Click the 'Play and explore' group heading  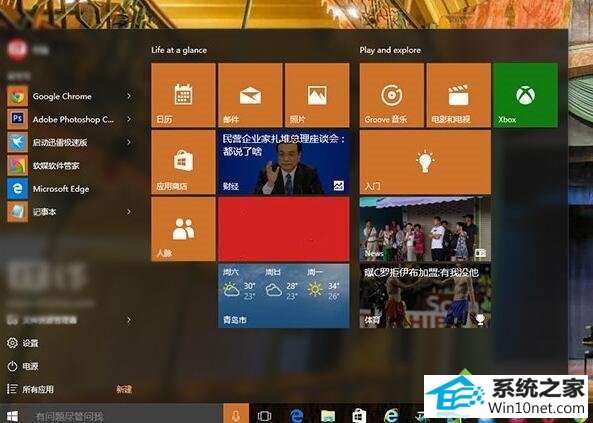[x=390, y=50]
